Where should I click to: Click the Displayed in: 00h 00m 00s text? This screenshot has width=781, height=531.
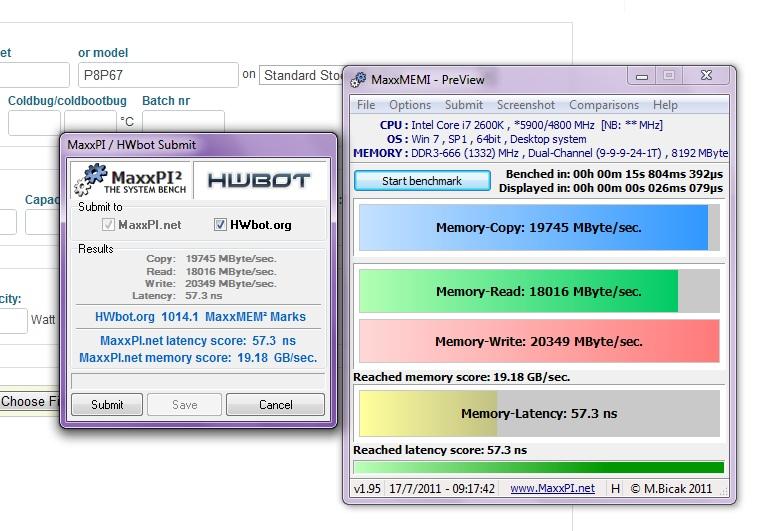(611, 188)
